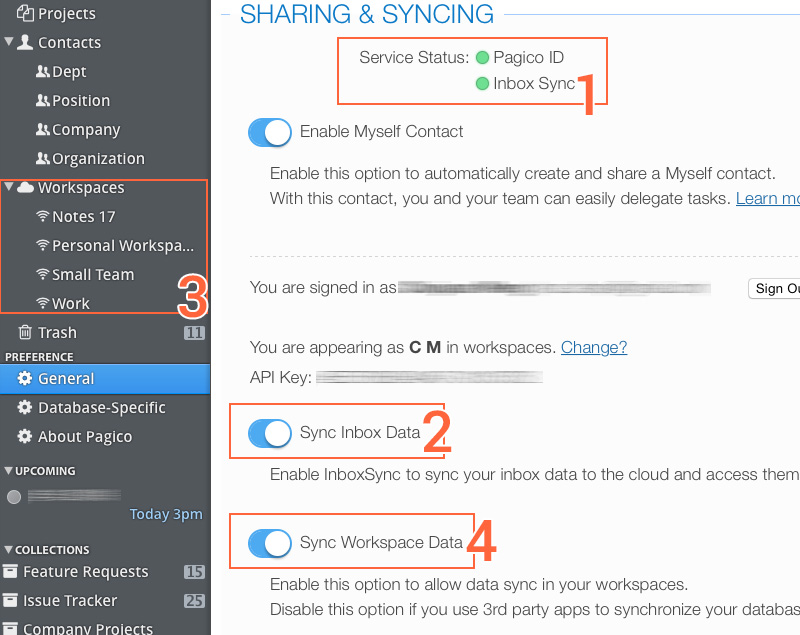Open the Learn more link
The width and height of the screenshot is (800, 635).
(x=767, y=199)
